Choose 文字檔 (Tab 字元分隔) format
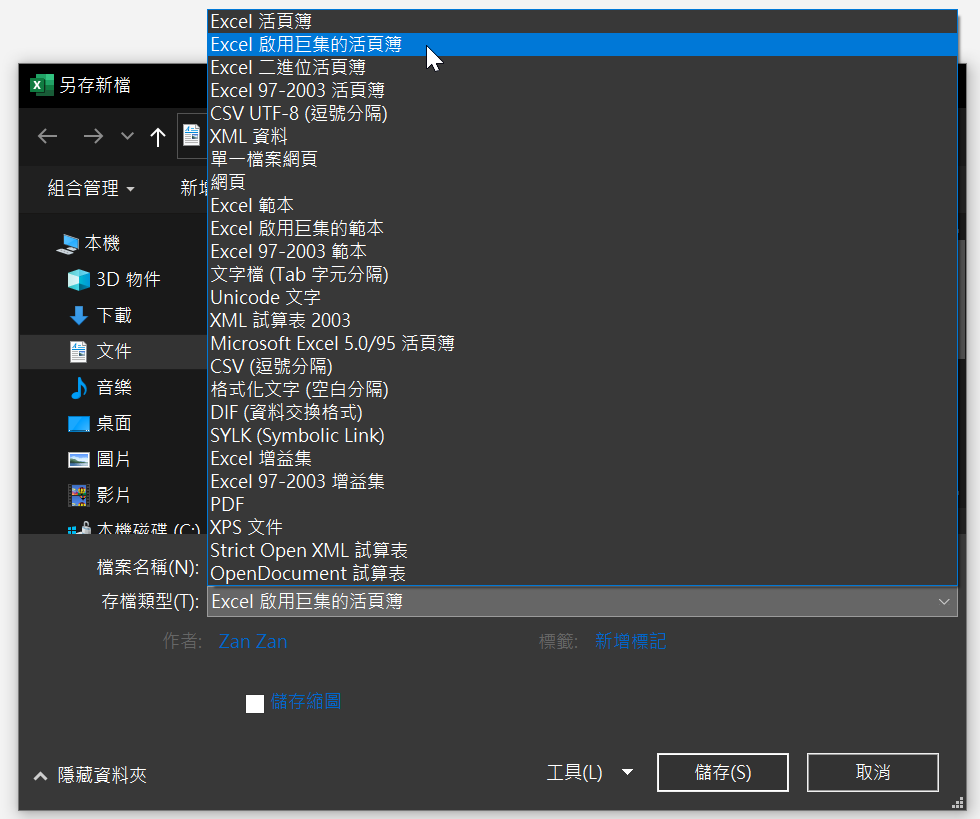This screenshot has height=819, width=980. tap(582, 274)
